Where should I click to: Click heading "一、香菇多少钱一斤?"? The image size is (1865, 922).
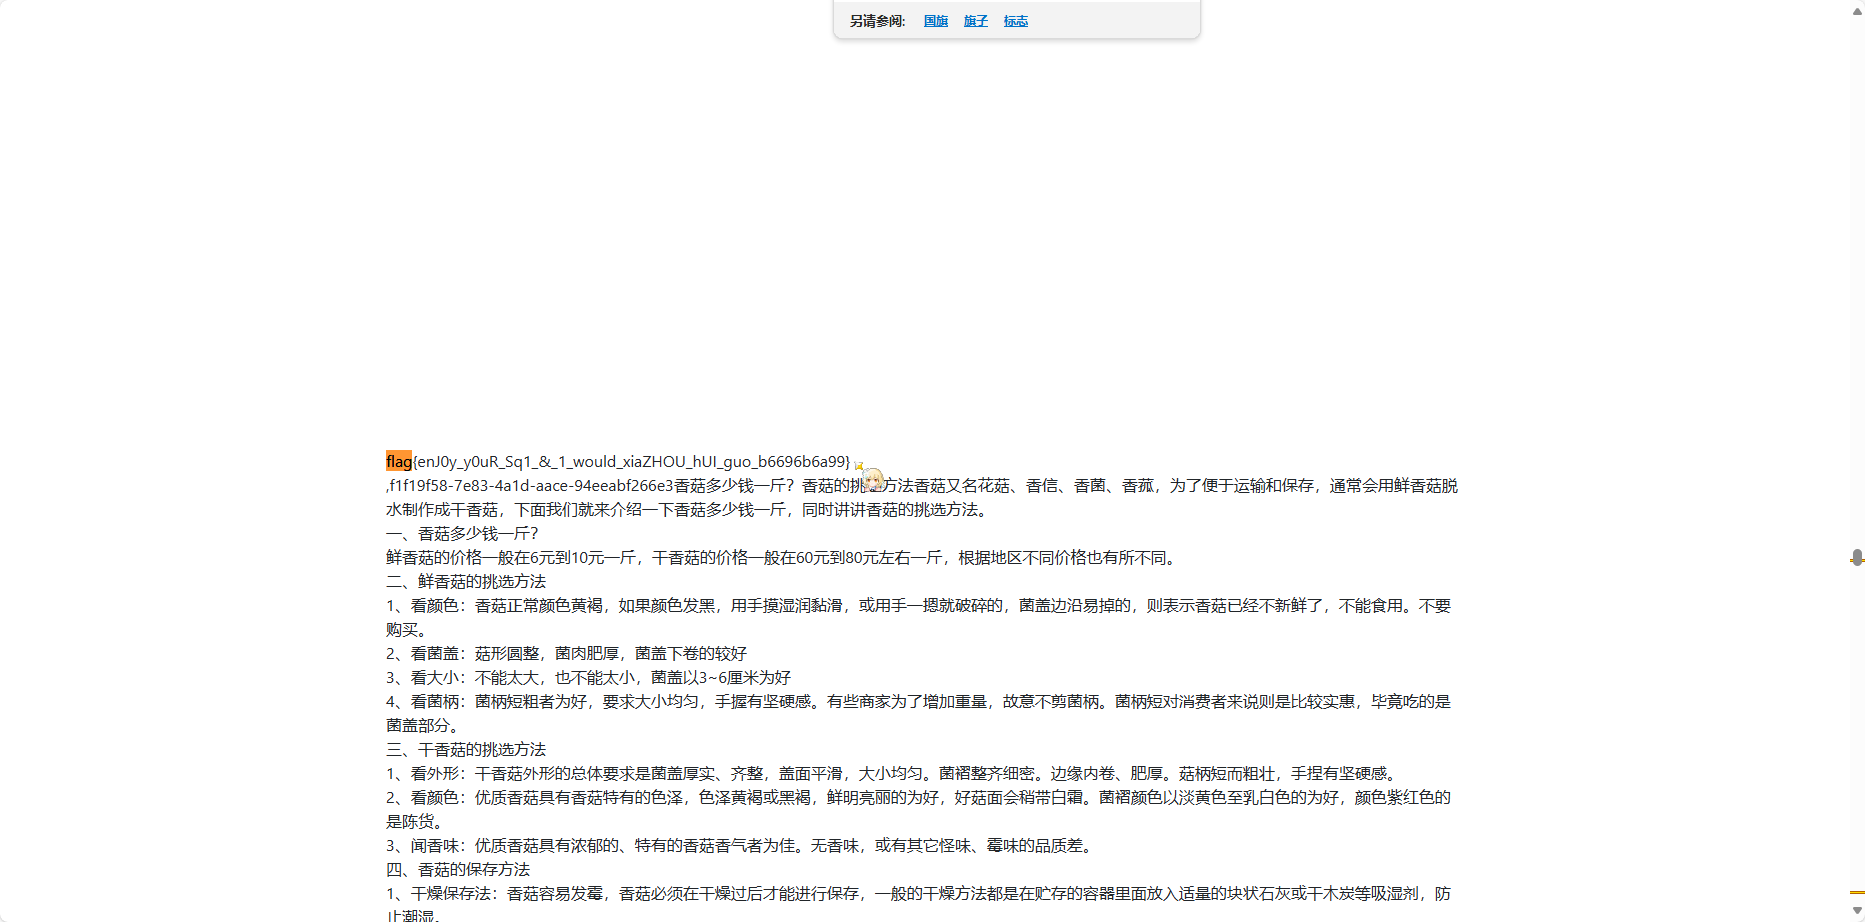(x=462, y=533)
